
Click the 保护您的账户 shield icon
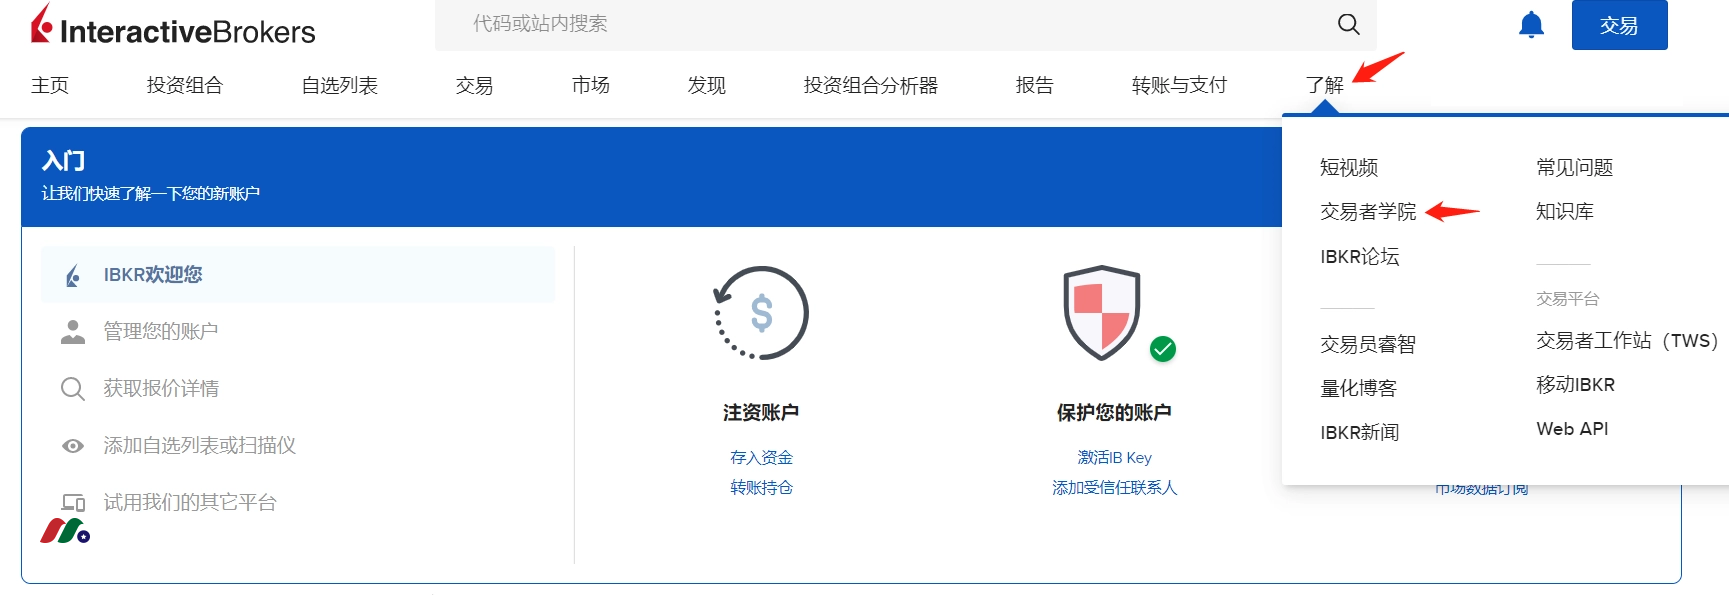point(1101,312)
